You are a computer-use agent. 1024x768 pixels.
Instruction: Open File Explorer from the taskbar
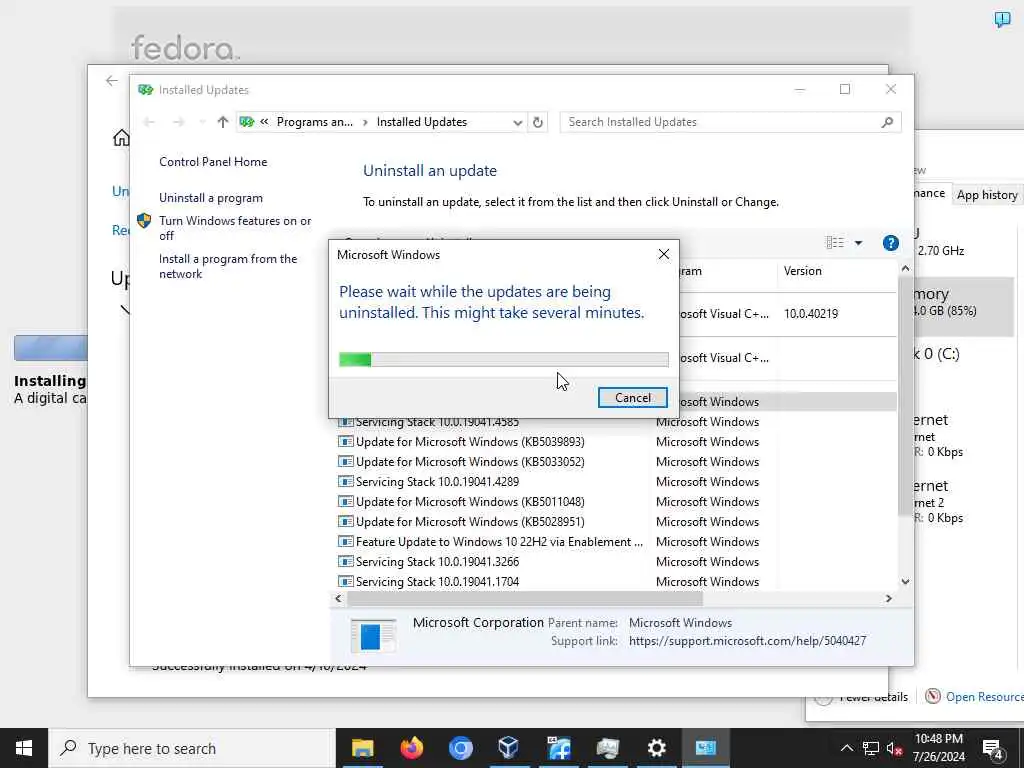coord(362,748)
